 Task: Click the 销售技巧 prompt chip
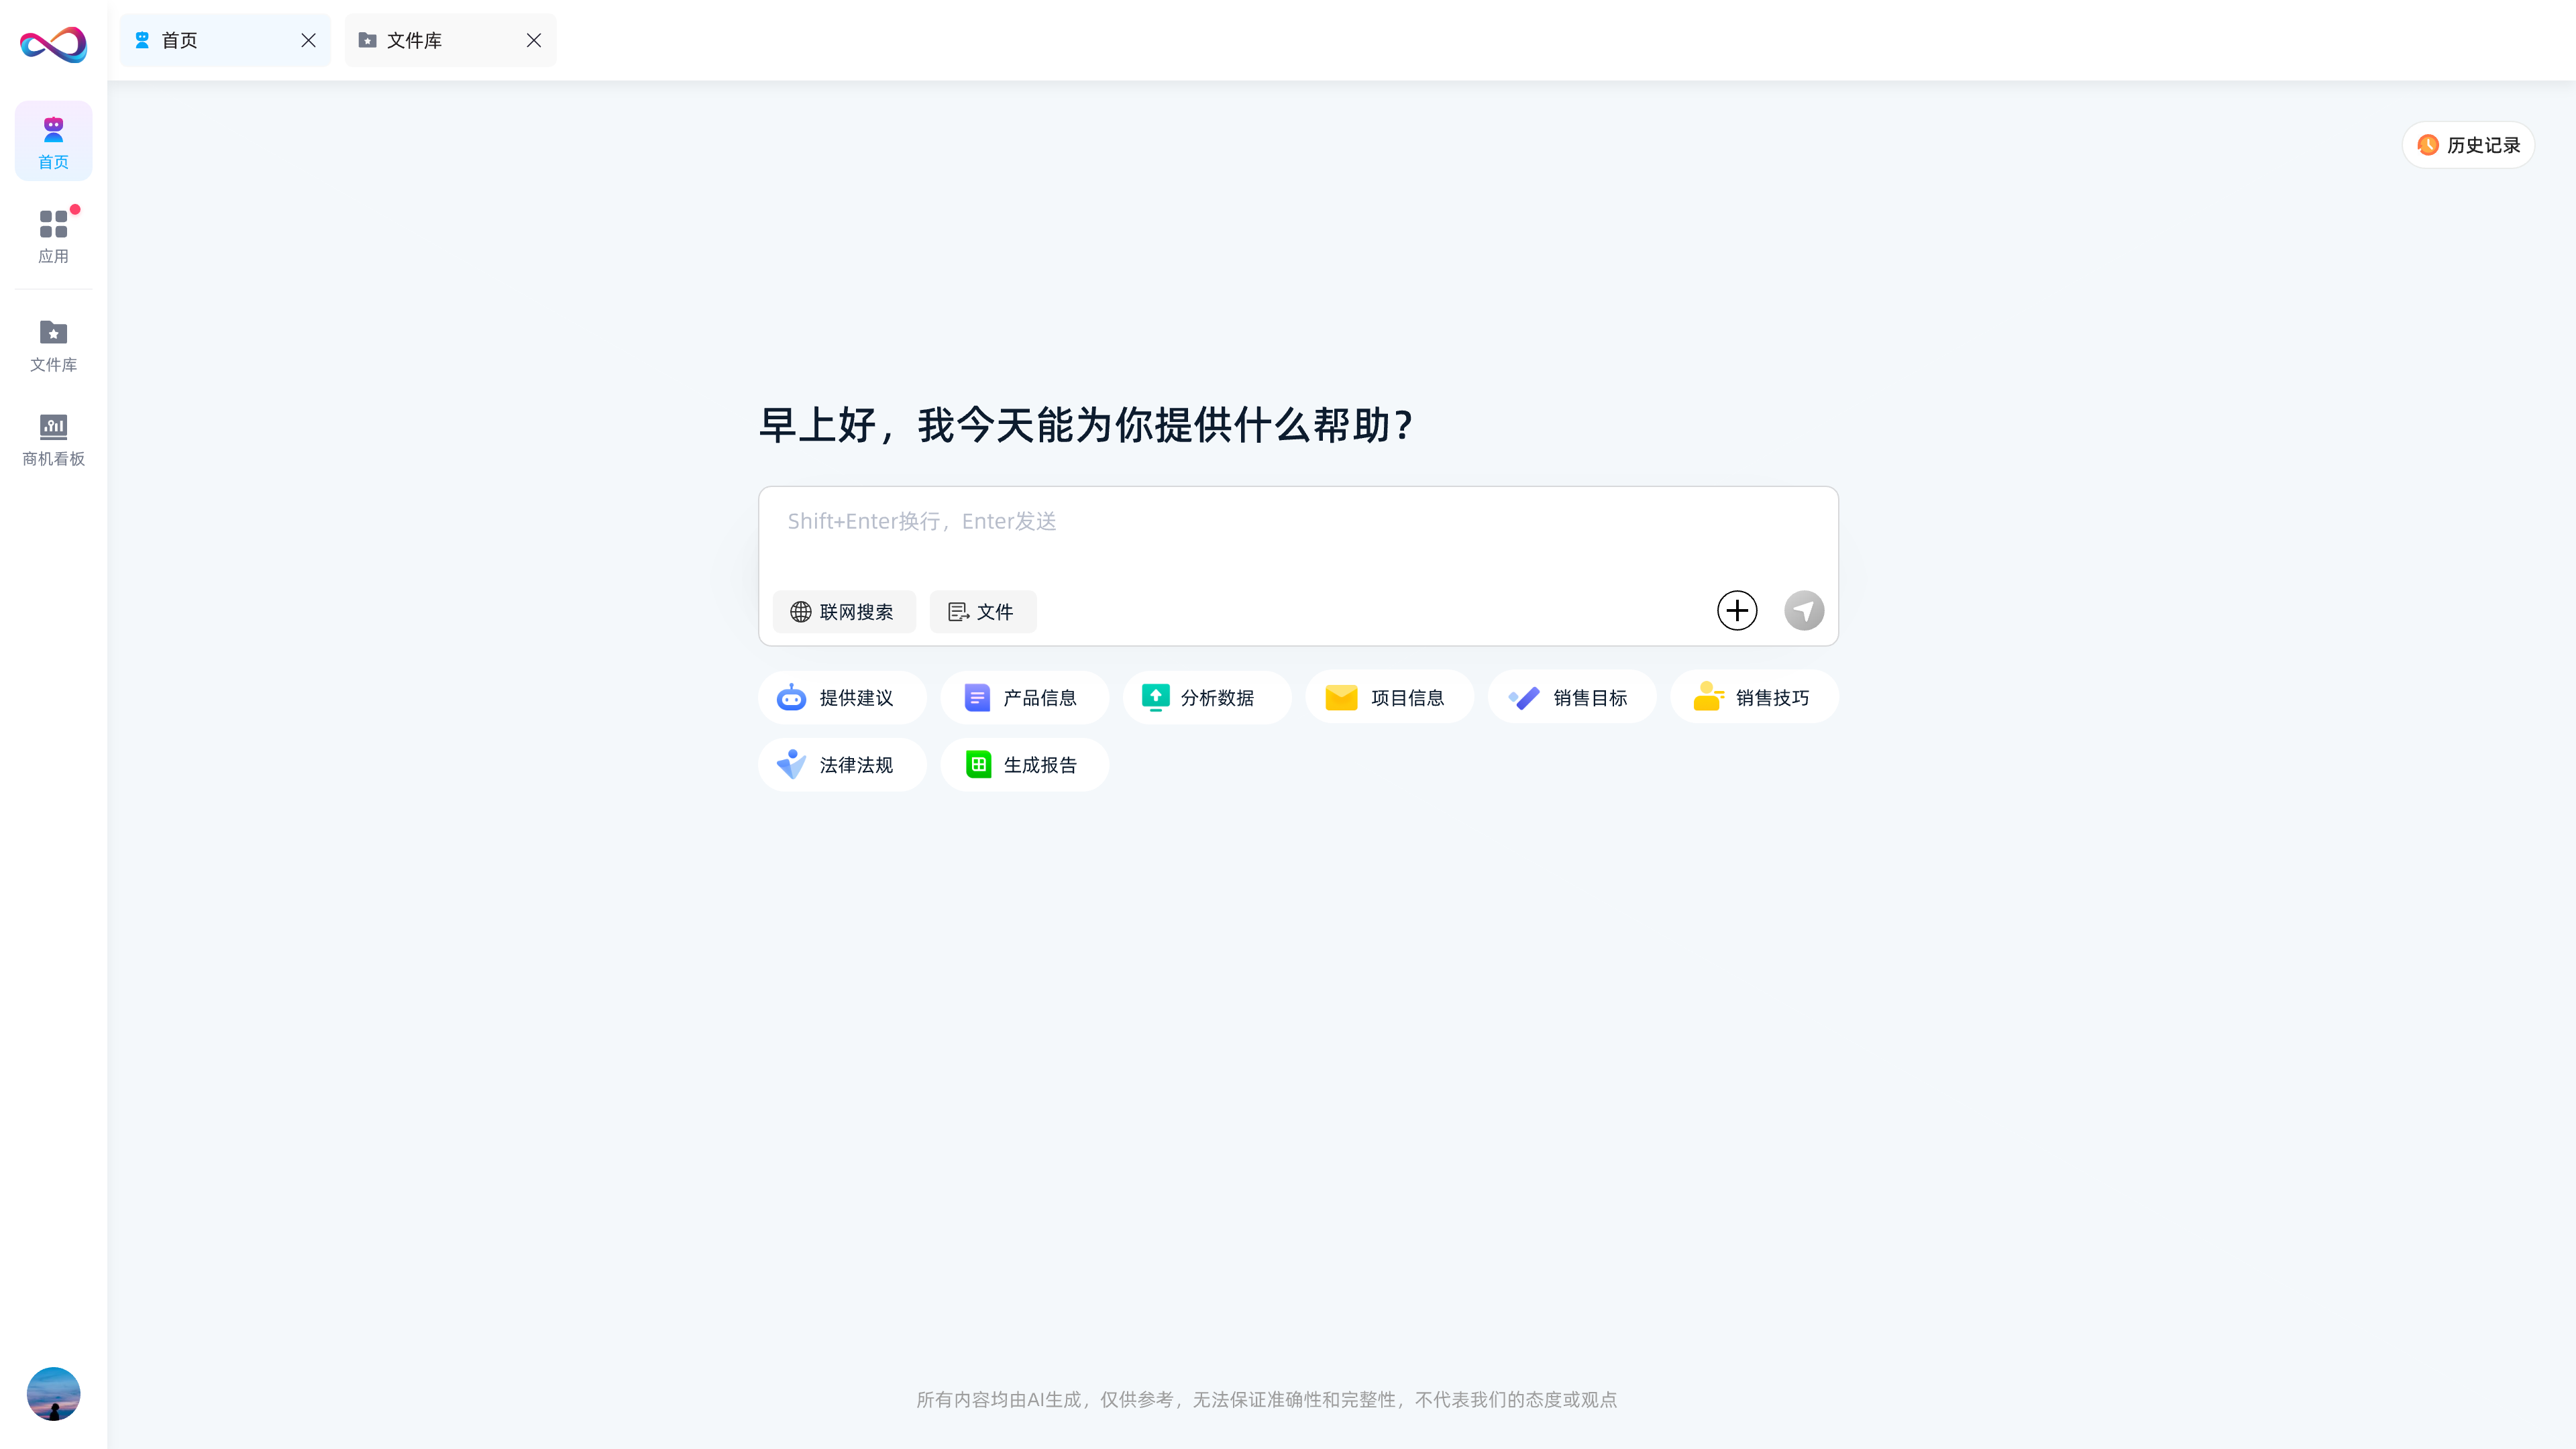pos(1753,698)
